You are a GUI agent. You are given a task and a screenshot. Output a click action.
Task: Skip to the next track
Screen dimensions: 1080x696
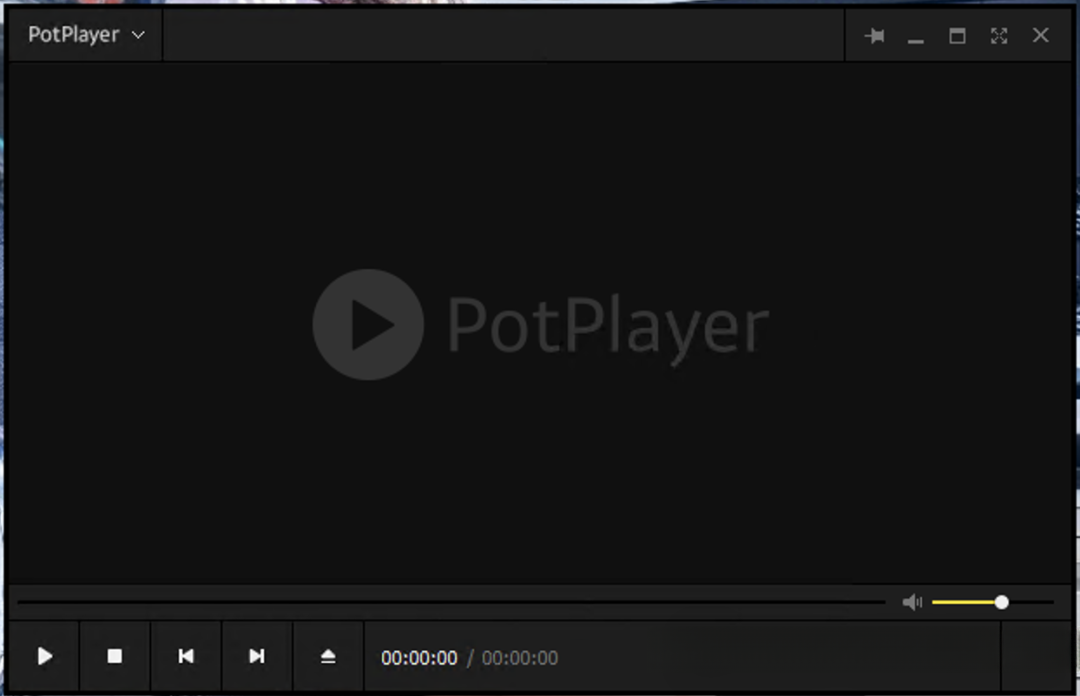(257, 656)
